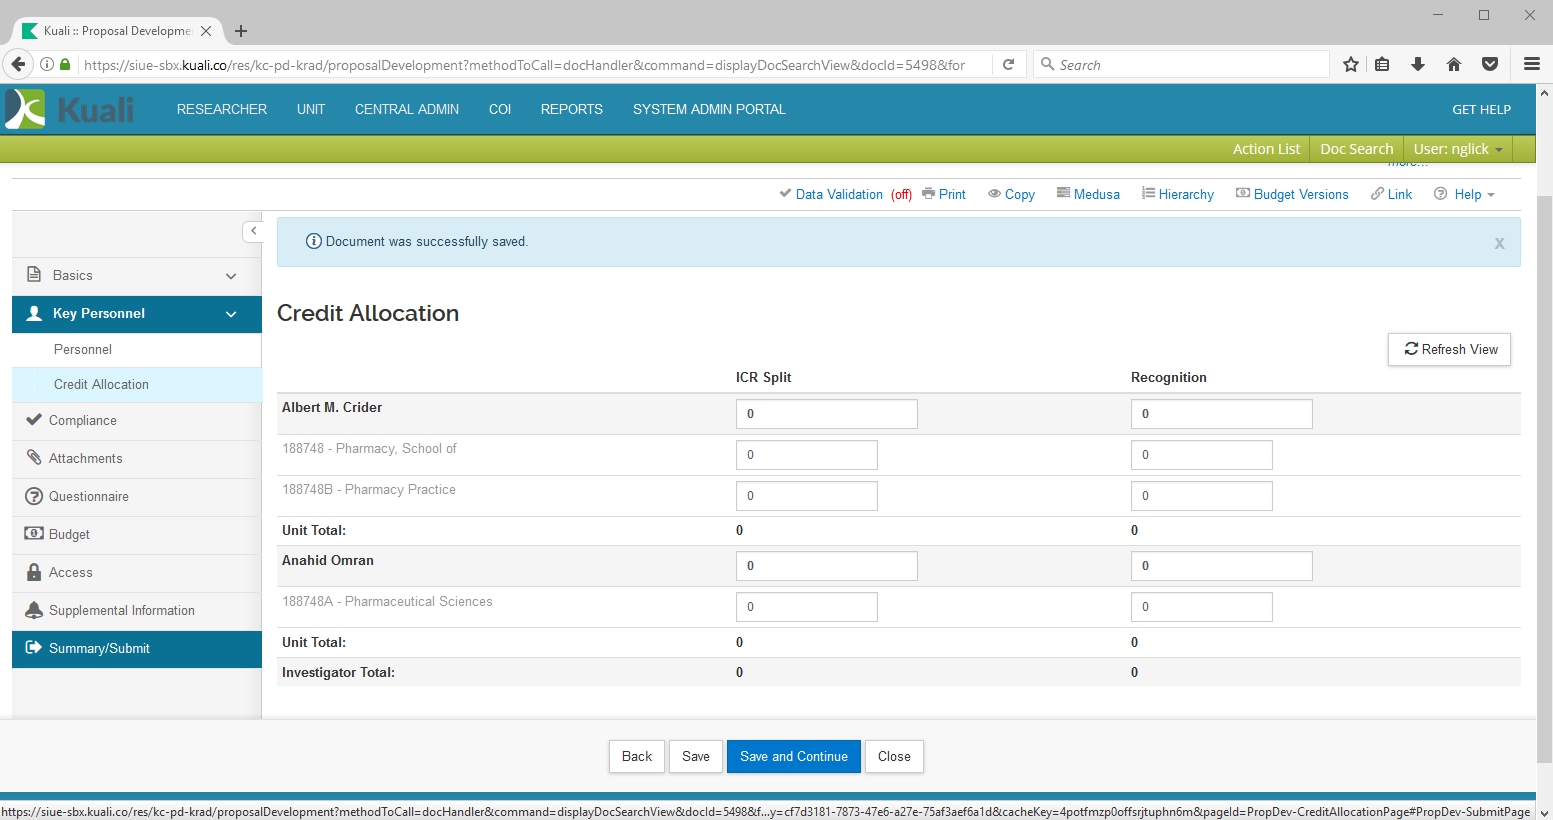The height and width of the screenshot is (820, 1553).
Task: Click the Kuali logo icon
Action: tap(26, 109)
